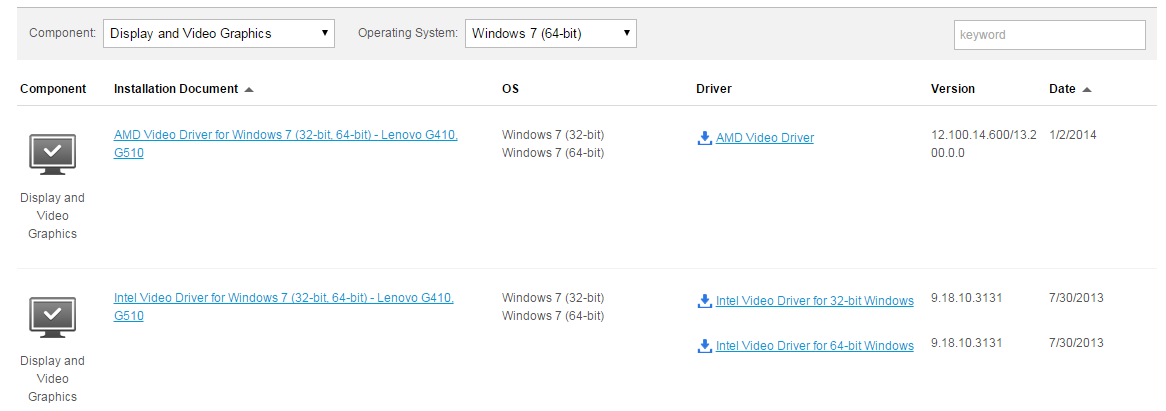Click 7/30/2013 date of 64-bit driver

tap(1077, 343)
